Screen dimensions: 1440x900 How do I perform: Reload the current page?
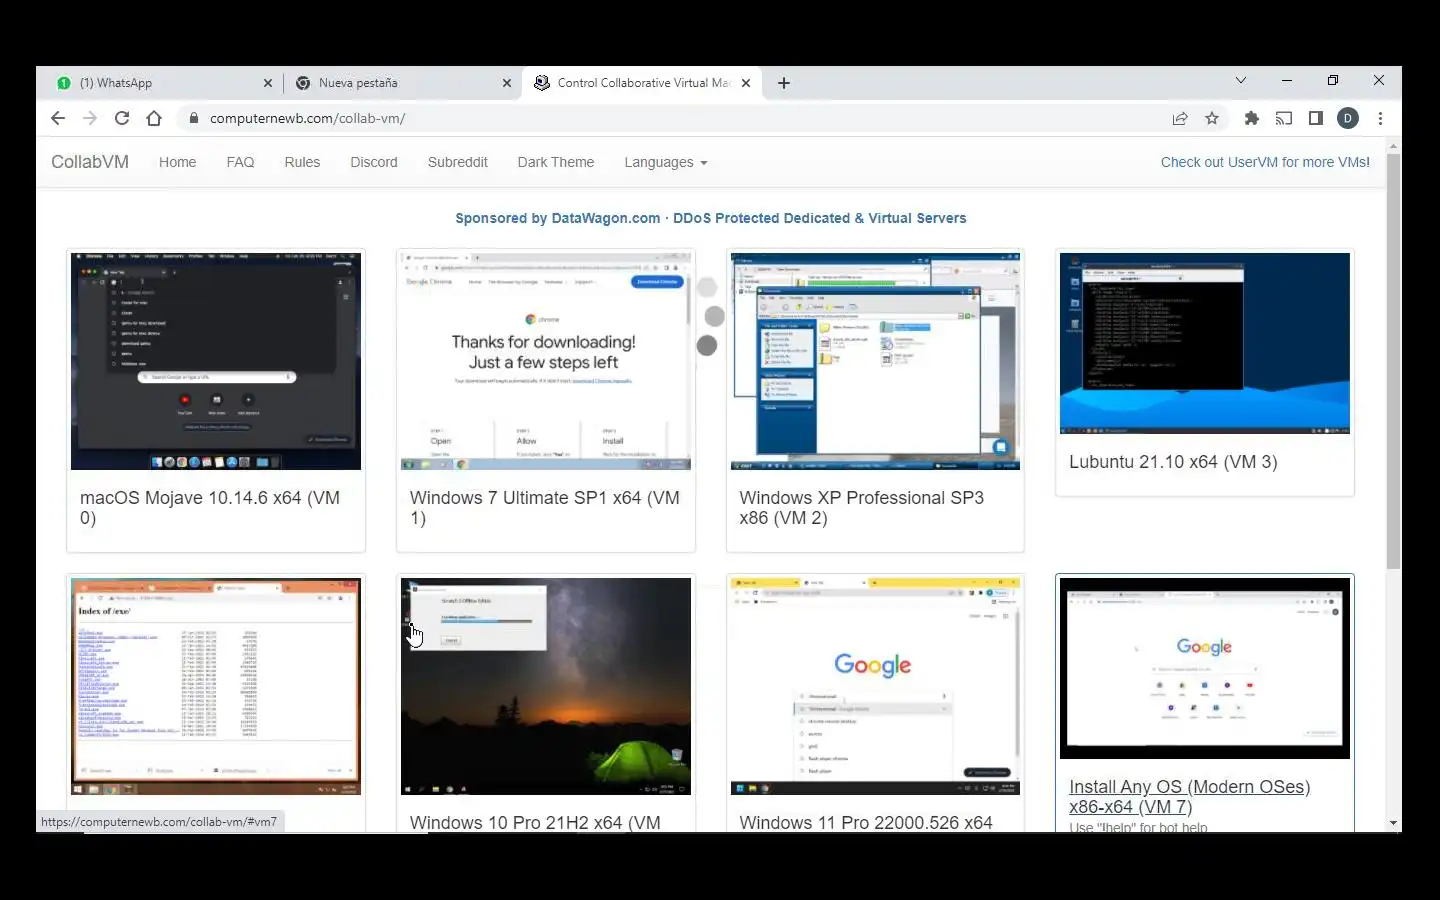[x=122, y=118]
